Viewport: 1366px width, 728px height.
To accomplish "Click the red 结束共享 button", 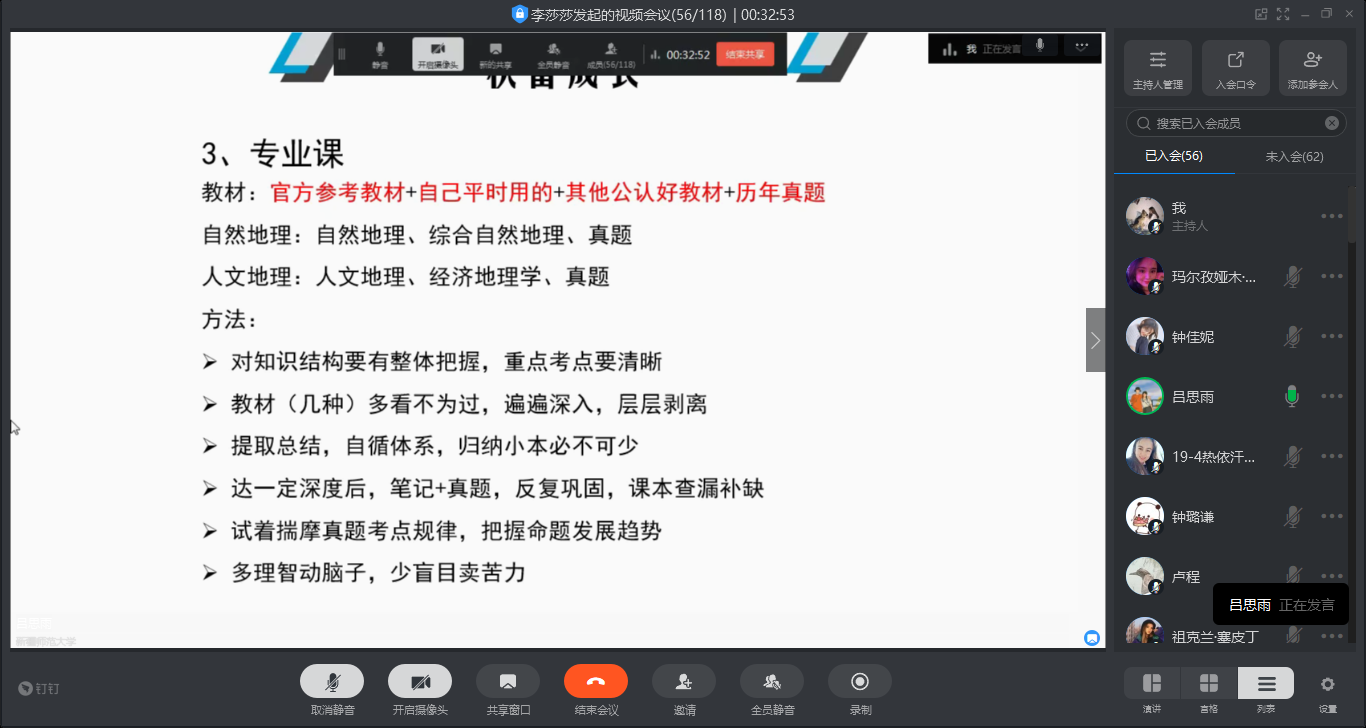I will [745, 55].
